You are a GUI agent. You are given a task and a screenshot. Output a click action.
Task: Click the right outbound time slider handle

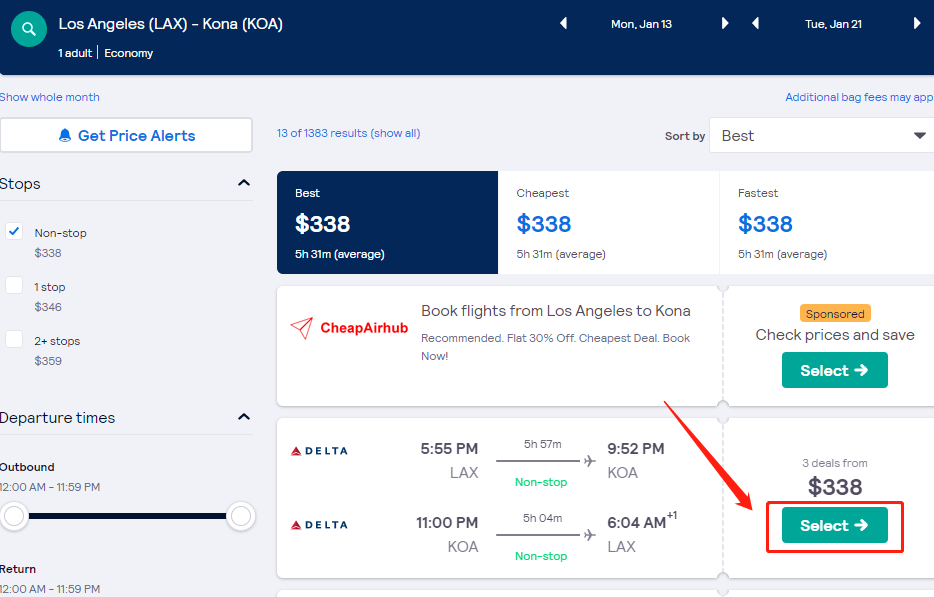(x=241, y=516)
